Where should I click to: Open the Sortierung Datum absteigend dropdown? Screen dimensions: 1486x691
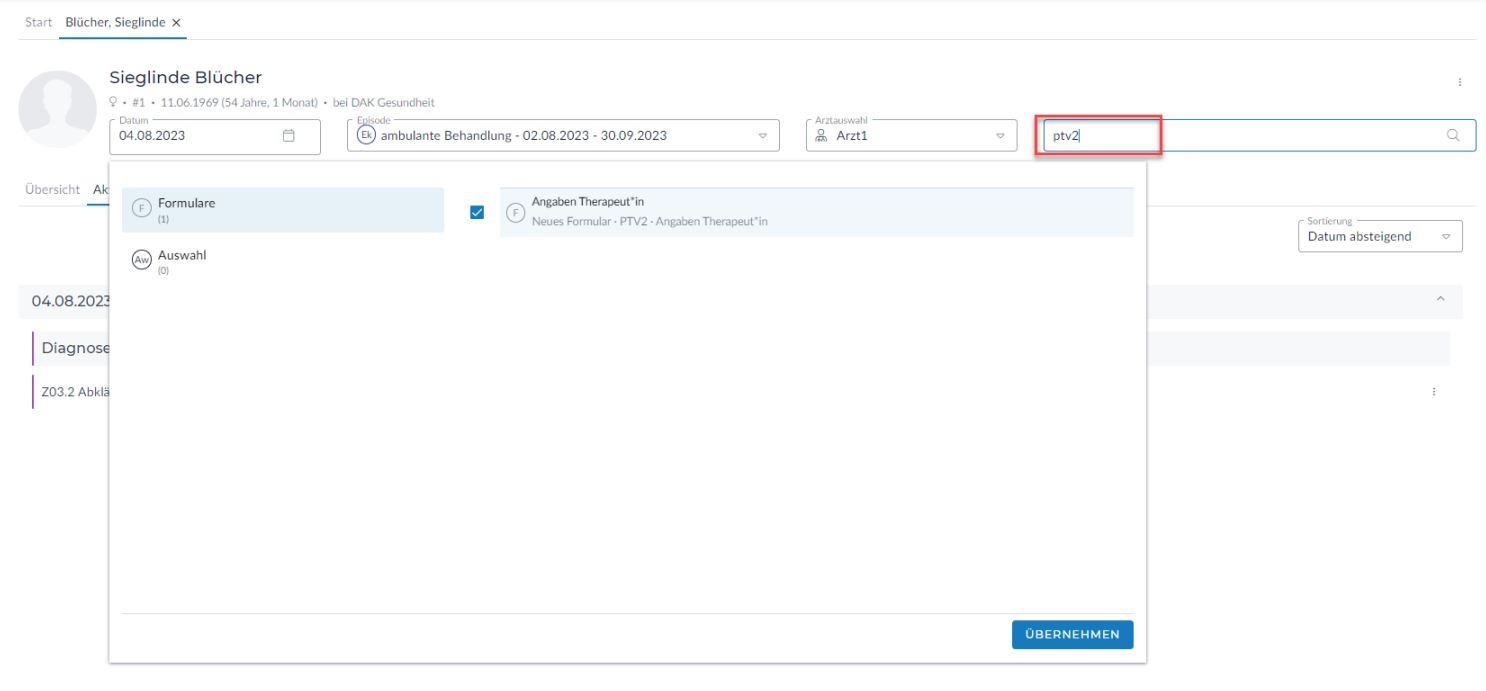(x=1445, y=237)
